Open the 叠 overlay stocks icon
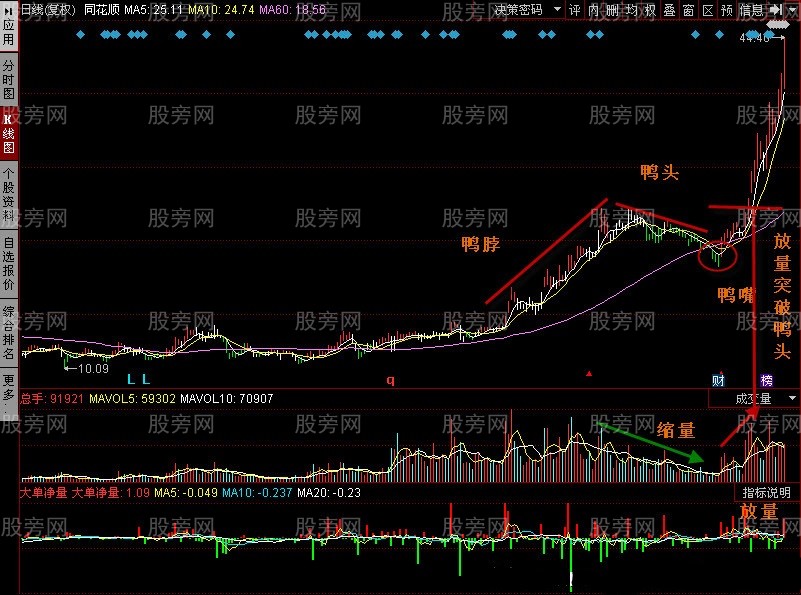 [670, 8]
